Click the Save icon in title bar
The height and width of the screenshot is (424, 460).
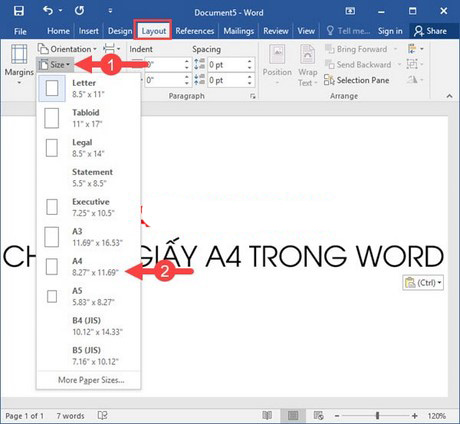[19, 11]
